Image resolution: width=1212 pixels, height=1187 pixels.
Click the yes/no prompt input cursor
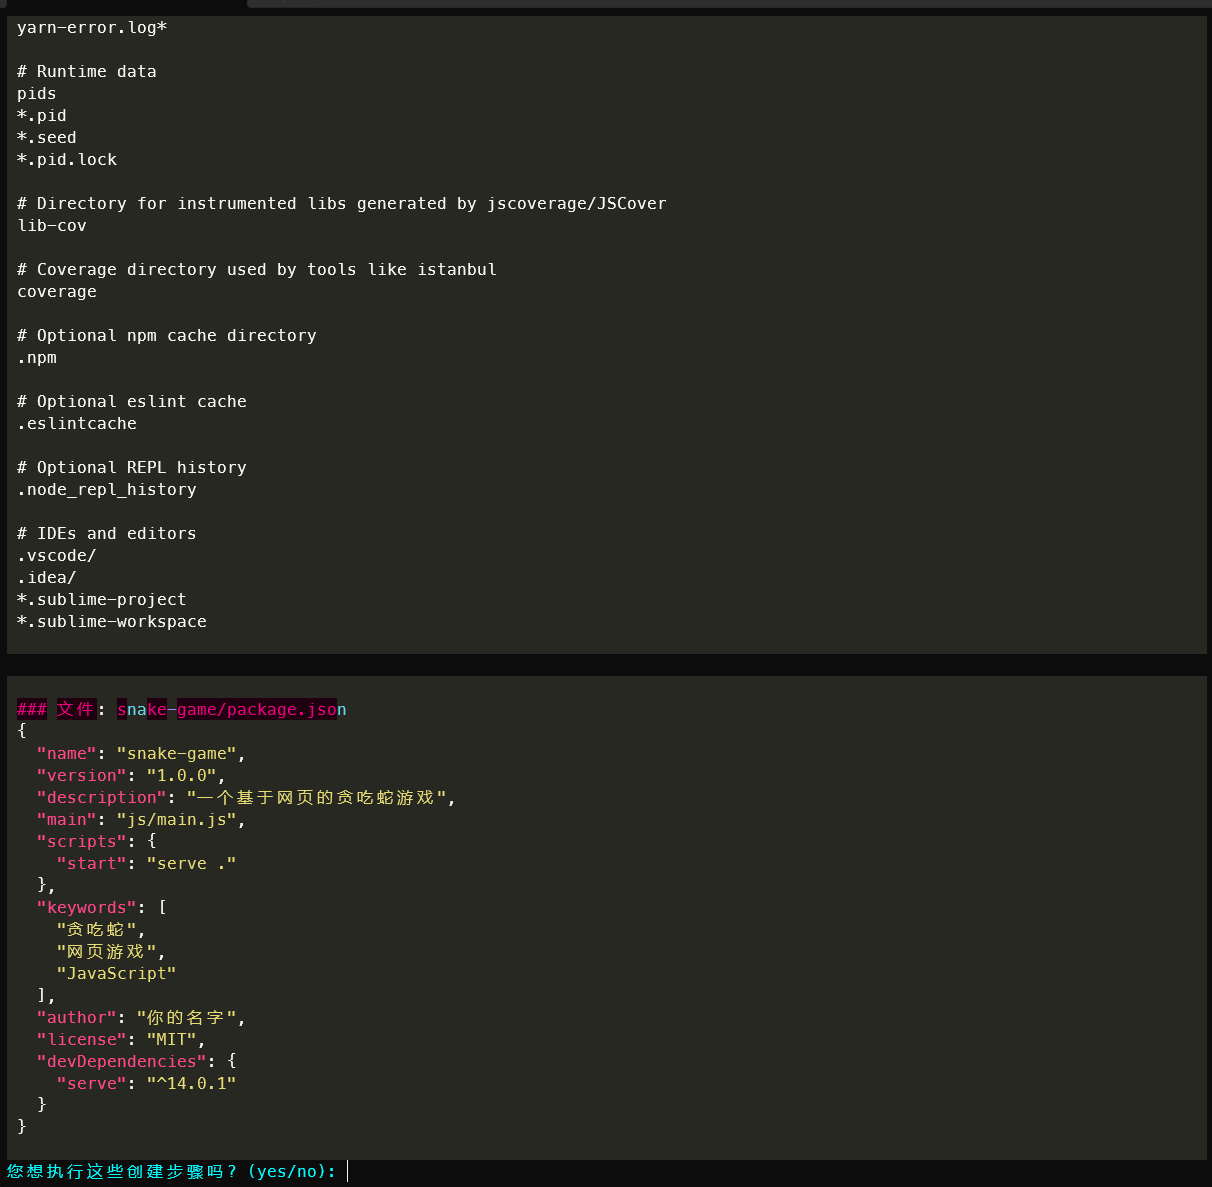pyautogui.click(x=348, y=1171)
